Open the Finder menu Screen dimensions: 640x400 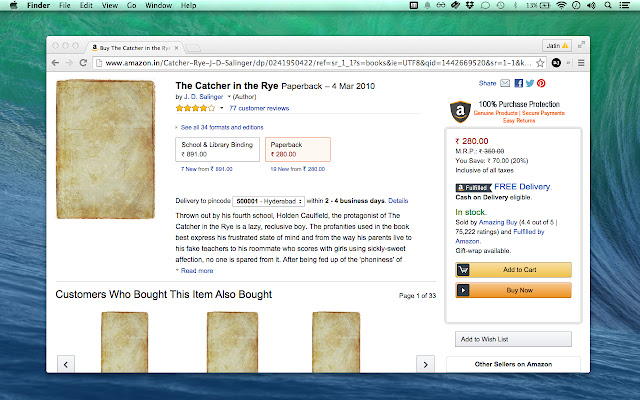pos(38,5)
